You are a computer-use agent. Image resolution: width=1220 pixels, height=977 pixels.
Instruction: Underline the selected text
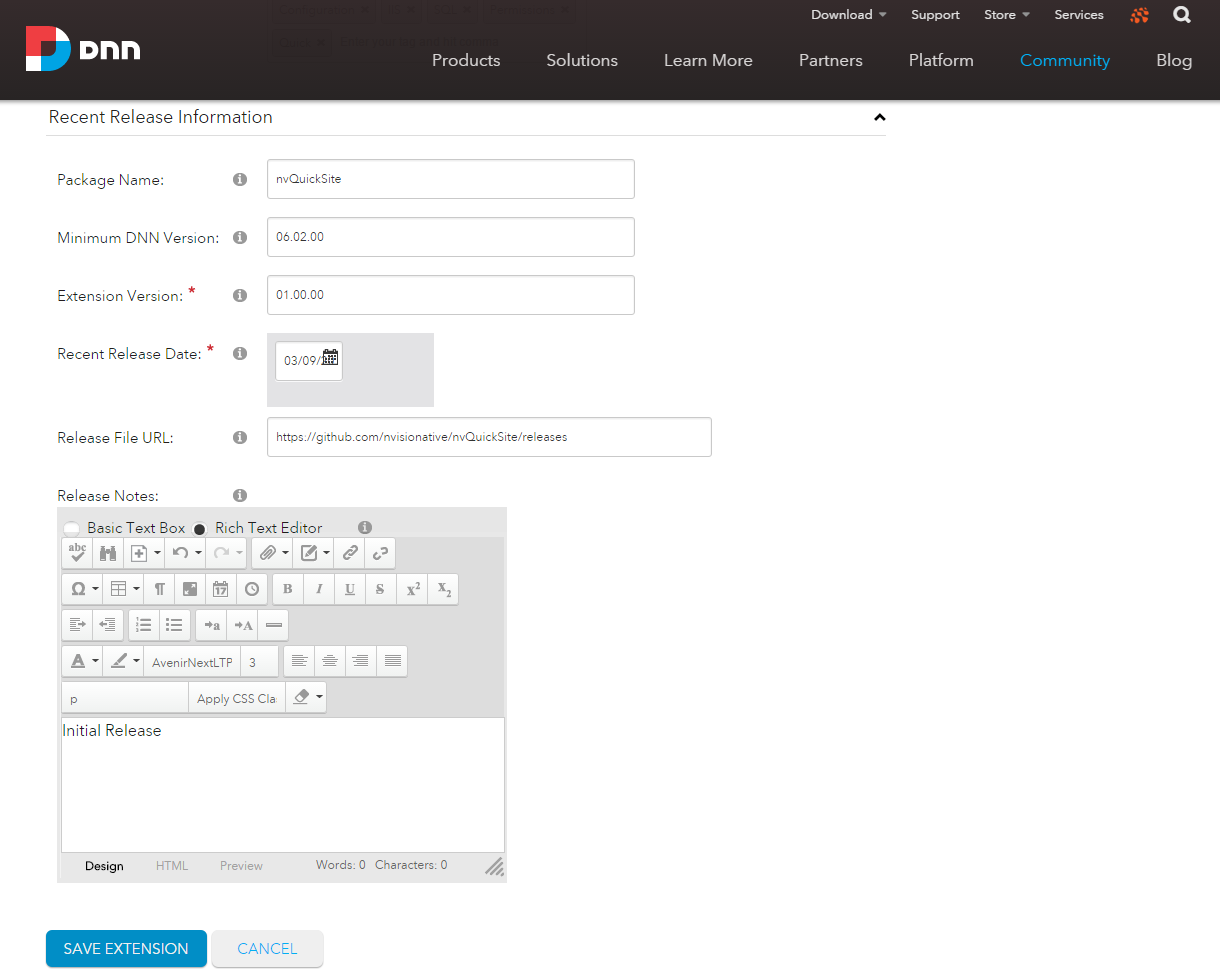(x=350, y=589)
